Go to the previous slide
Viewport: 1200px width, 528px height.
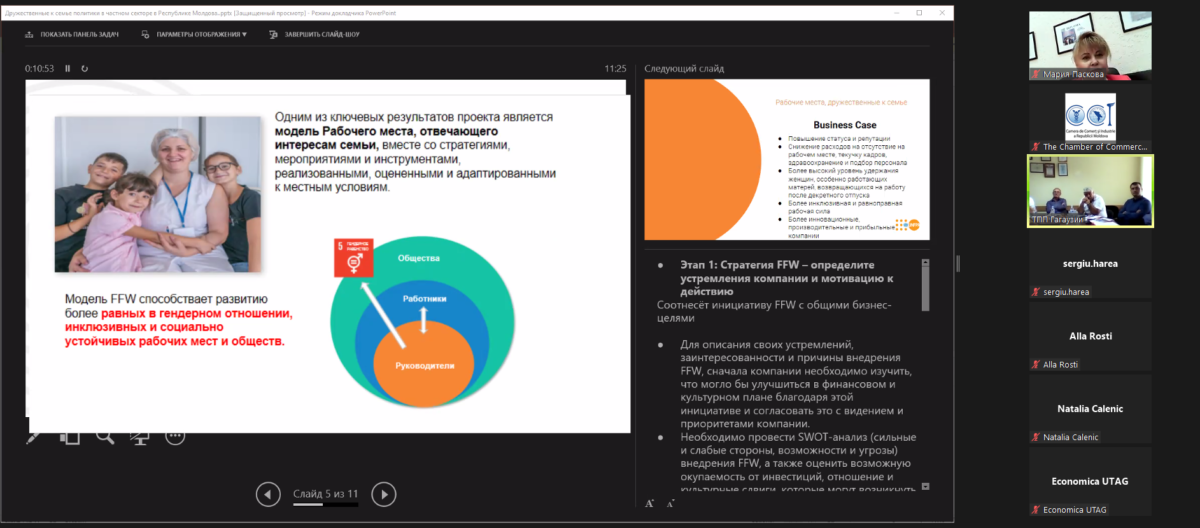[268, 494]
